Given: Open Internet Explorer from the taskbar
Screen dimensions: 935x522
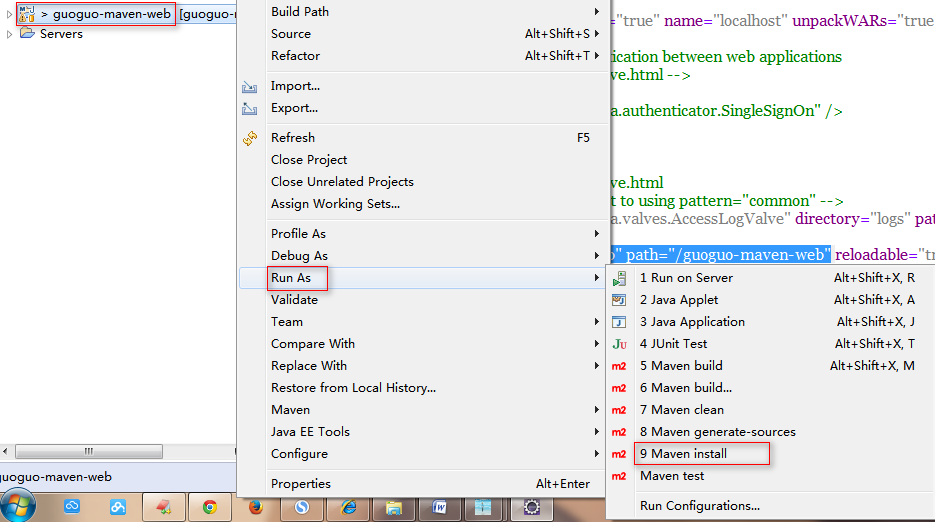Looking at the screenshot, I should point(348,507).
